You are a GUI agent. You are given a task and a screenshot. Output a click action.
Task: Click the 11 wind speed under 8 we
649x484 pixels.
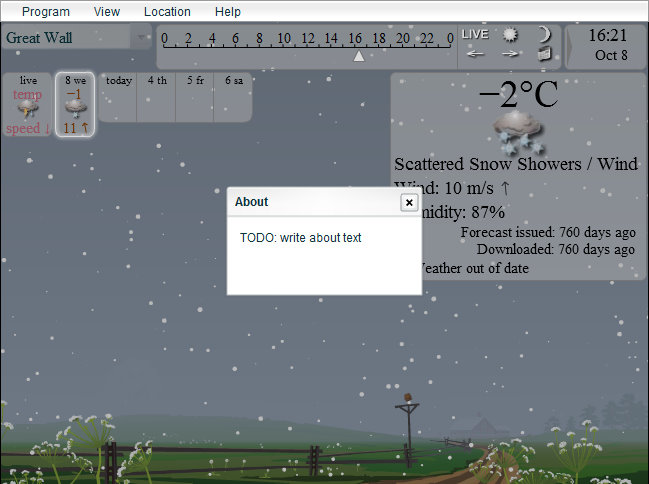point(70,128)
